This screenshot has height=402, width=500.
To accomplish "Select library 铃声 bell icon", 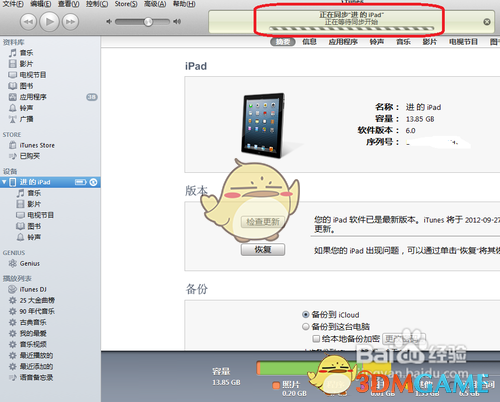I will [x=13, y=108].
